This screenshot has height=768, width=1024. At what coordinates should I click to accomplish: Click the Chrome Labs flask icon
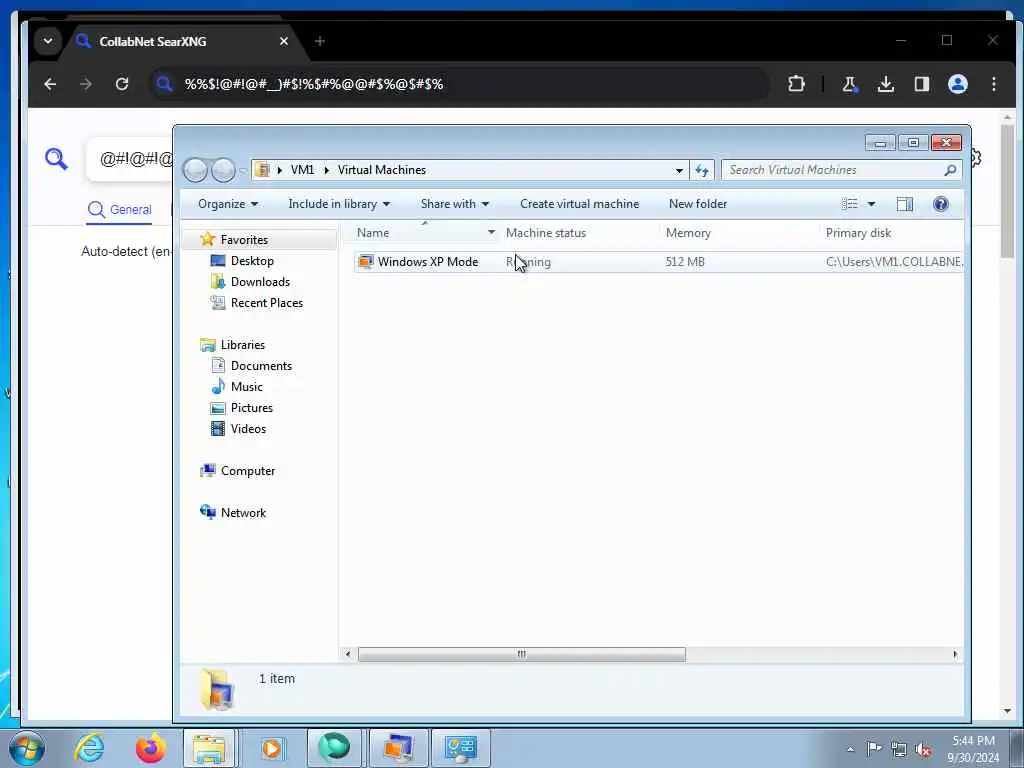tap(850, 84)
